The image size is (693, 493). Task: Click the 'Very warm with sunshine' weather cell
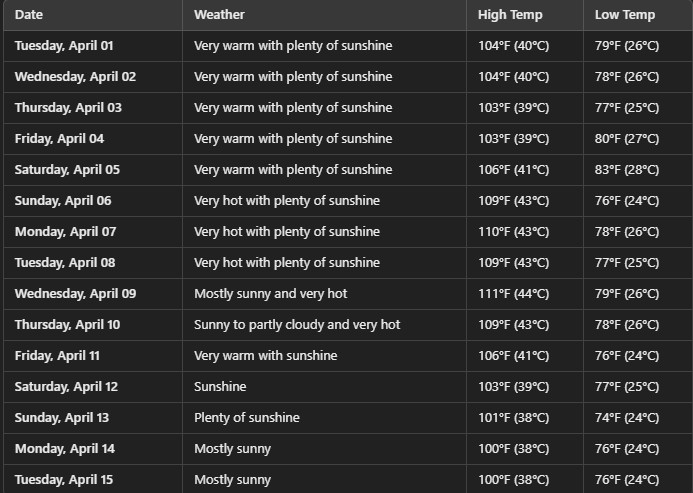click(265, 356)
